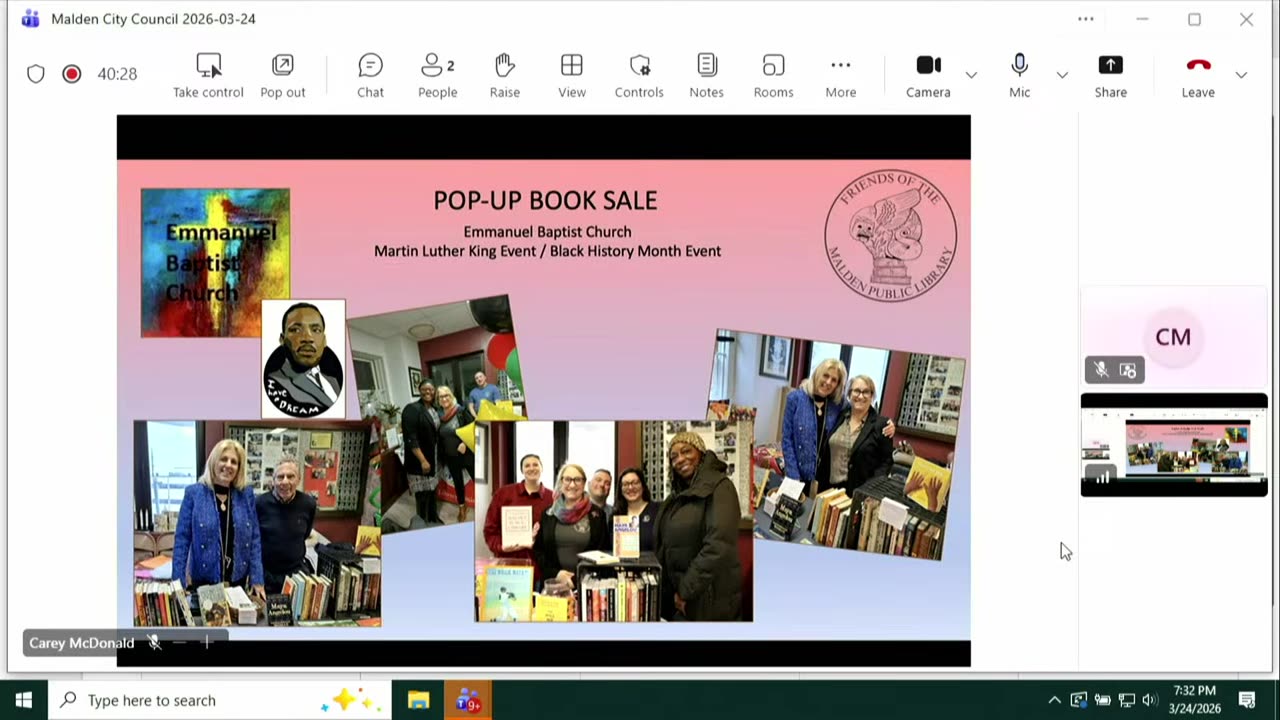
Task: Click the recording indicator icon
Action: (71, 74)
